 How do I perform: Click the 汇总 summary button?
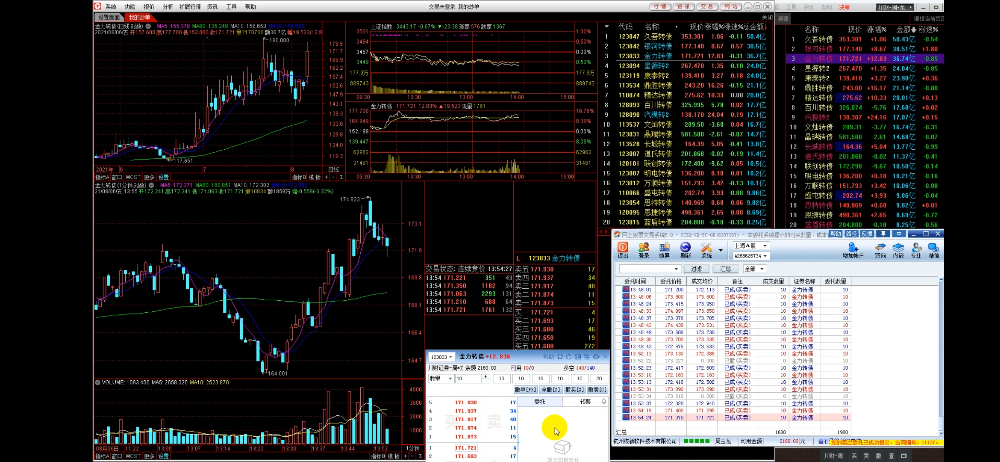point(725,269)
